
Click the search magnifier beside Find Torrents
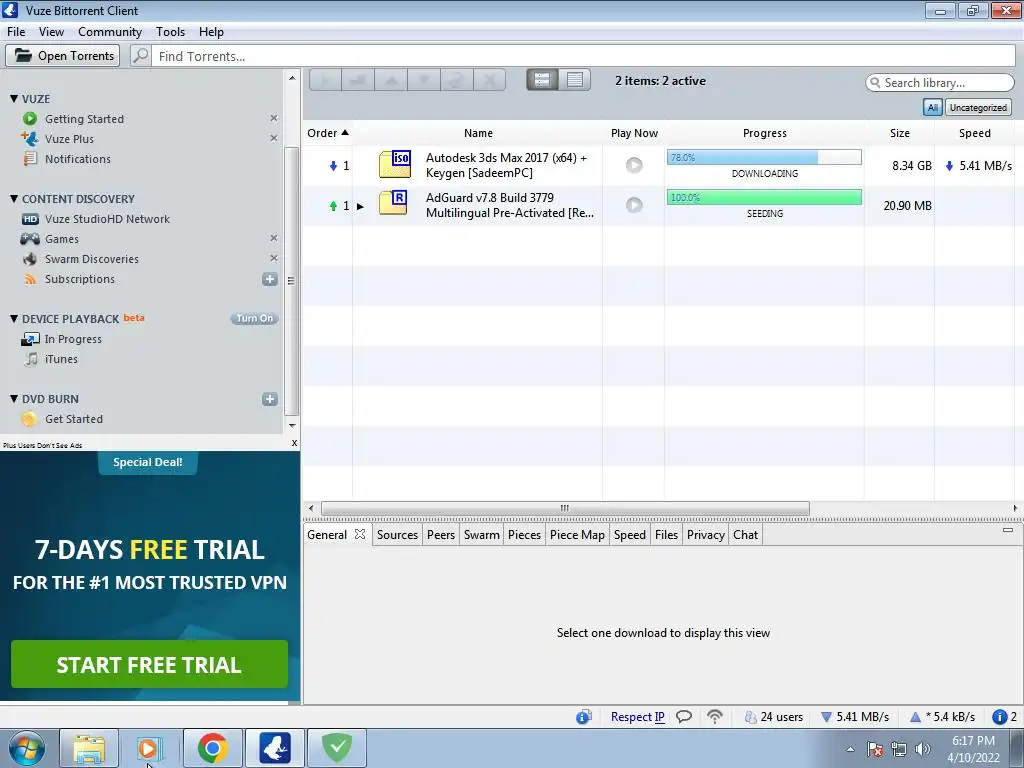point(140,56)
